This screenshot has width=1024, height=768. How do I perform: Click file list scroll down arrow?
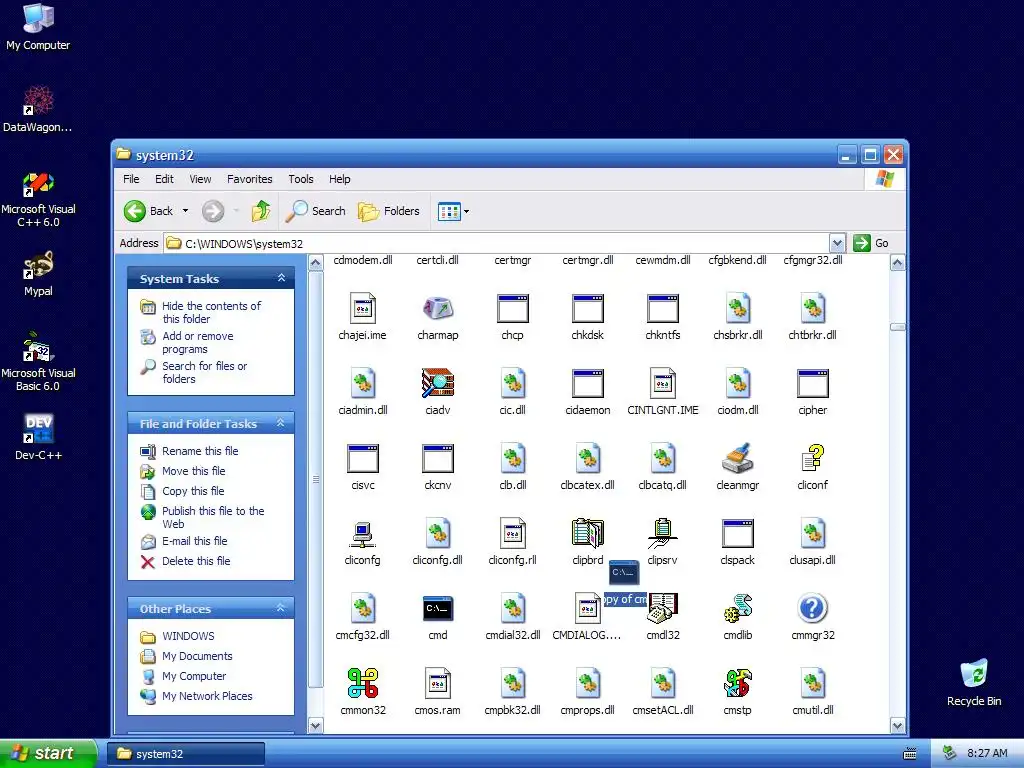tap(897, 726)
